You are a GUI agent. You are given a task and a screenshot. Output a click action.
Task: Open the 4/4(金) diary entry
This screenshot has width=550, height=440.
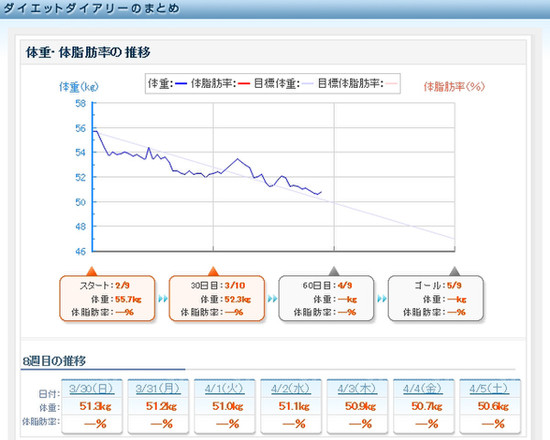(423, 388)
